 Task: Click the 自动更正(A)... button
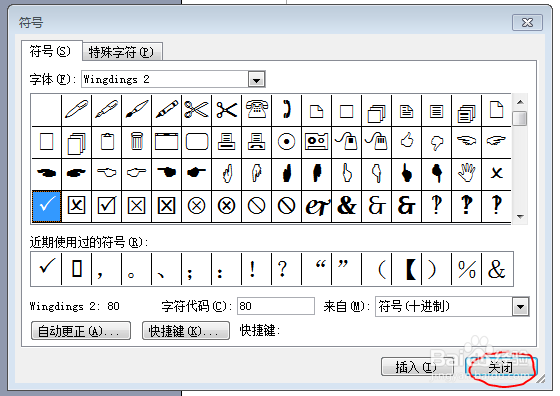pos(81,331)
